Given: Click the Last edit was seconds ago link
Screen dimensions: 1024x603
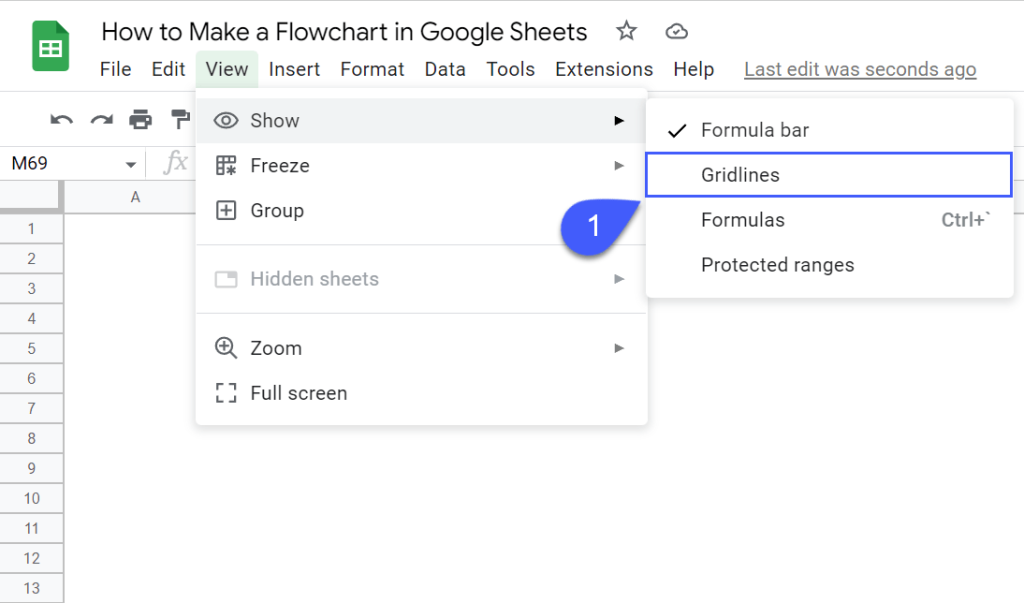Looking at the screenshot, I should tap(859, 69).
